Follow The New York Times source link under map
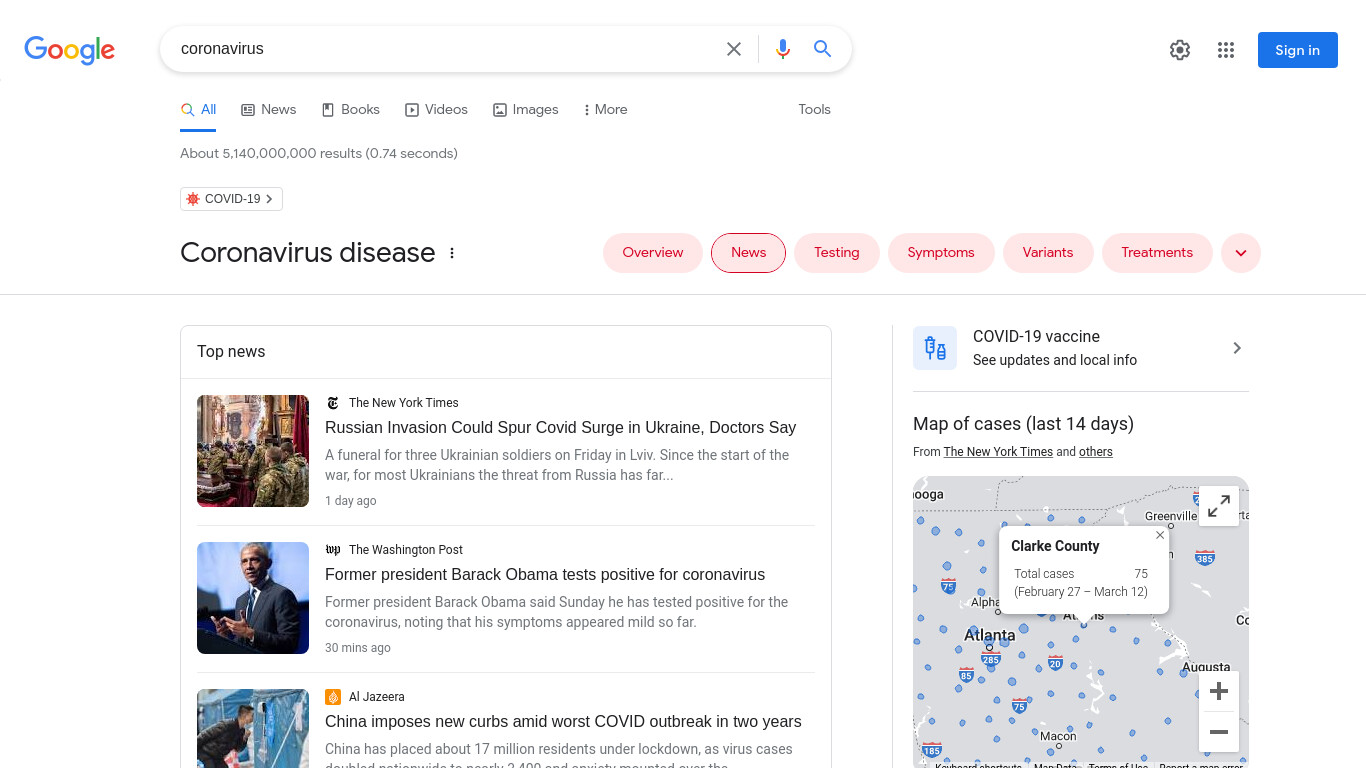This screenshot has width=1366, height=768. coord(998,452)
